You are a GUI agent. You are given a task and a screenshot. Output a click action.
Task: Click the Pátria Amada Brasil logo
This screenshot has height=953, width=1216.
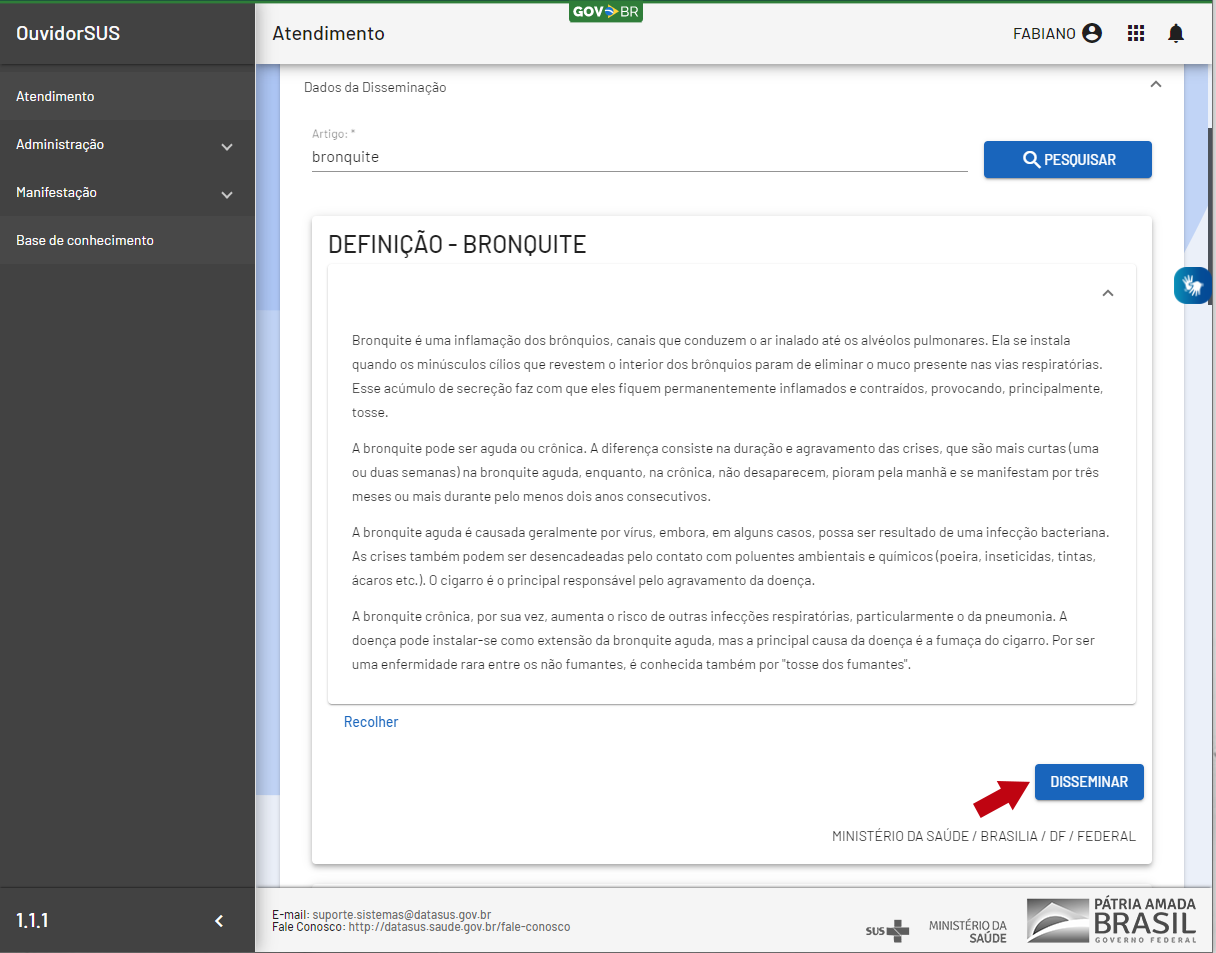click(1111, 920)
